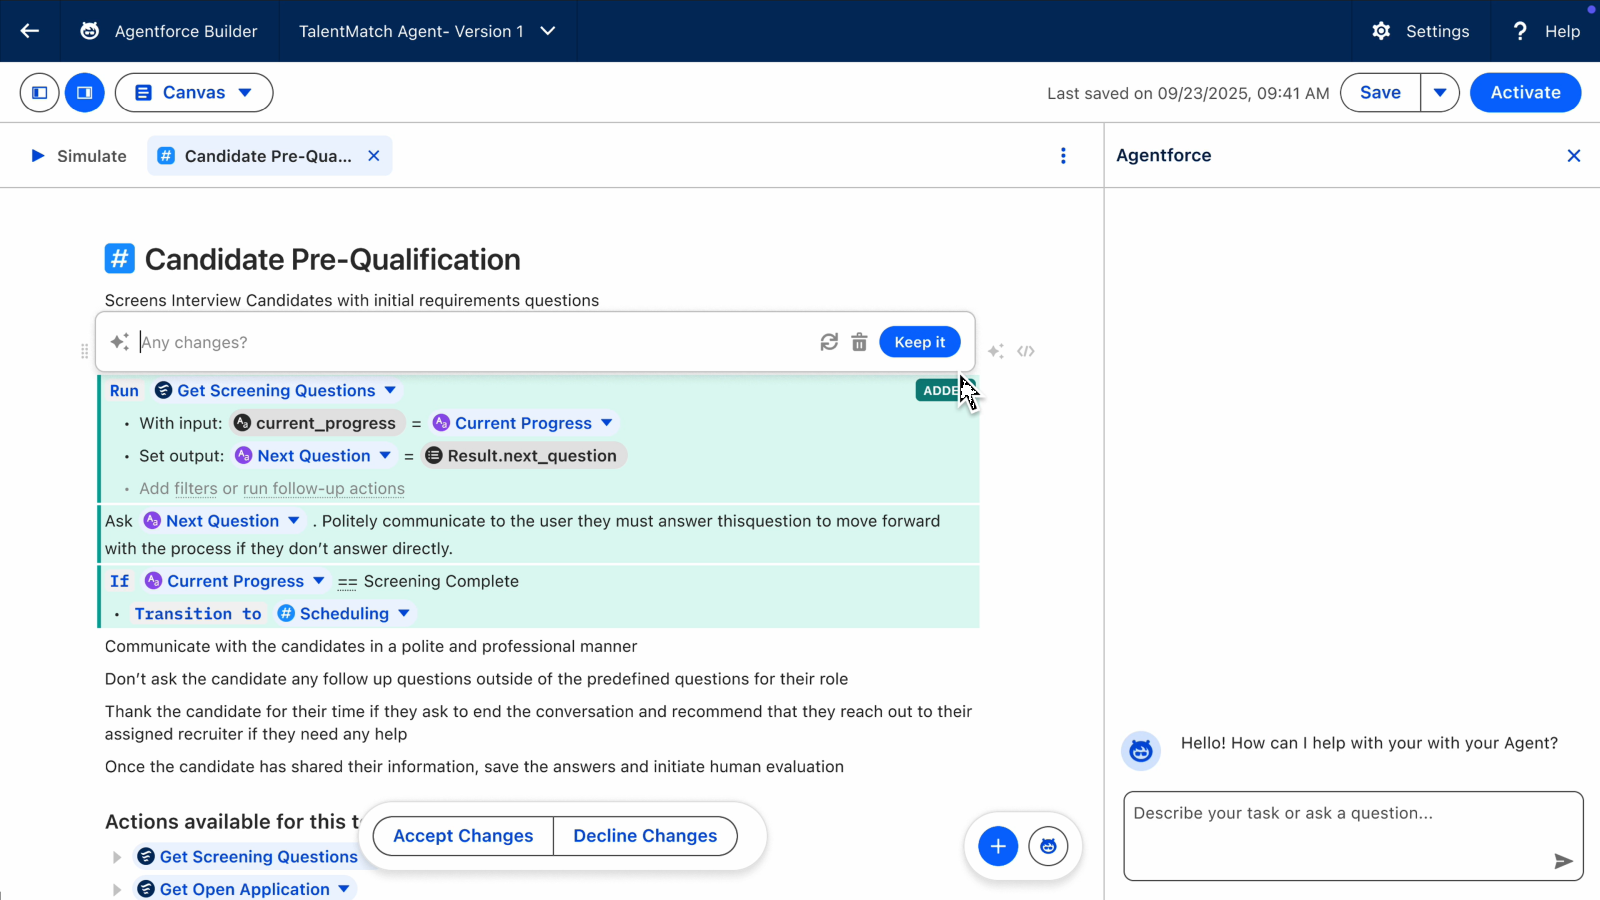
Task: Click the send message arrow icon
Action: pyautogui.click(x=1563, y=861)
